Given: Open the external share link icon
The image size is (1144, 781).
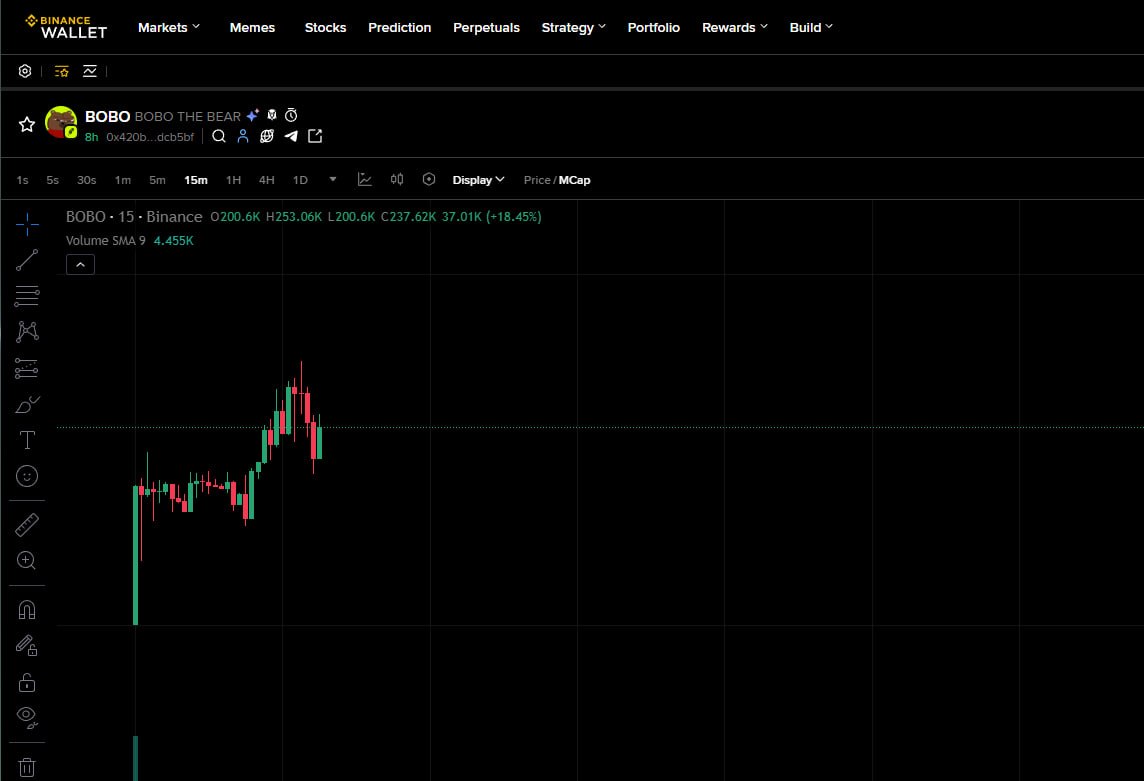Looking at the screenshot, I should 315,136.
